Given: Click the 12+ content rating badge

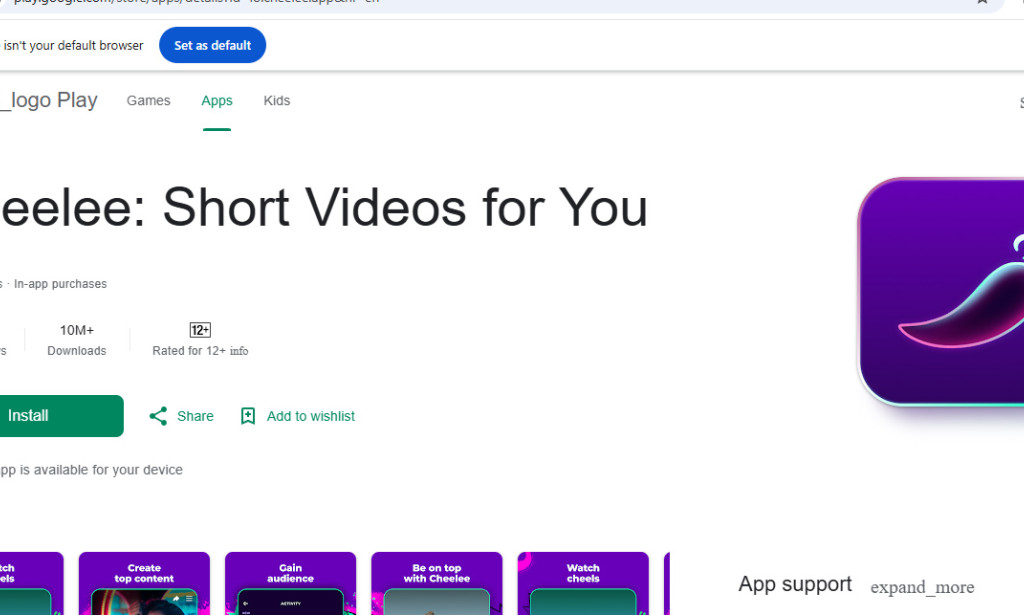Looking at the screenshot, I should click(199, 329).
